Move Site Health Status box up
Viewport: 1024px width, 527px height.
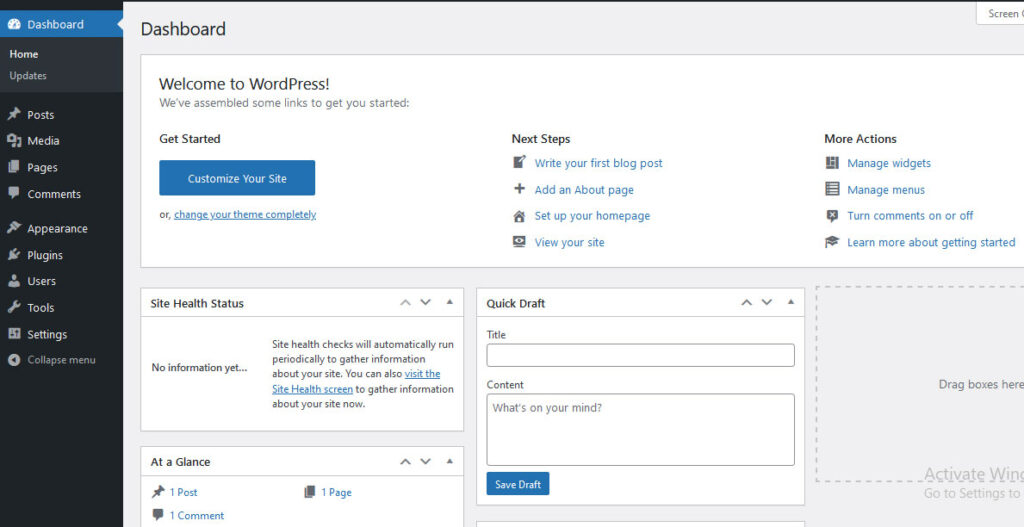click(406, 302)
